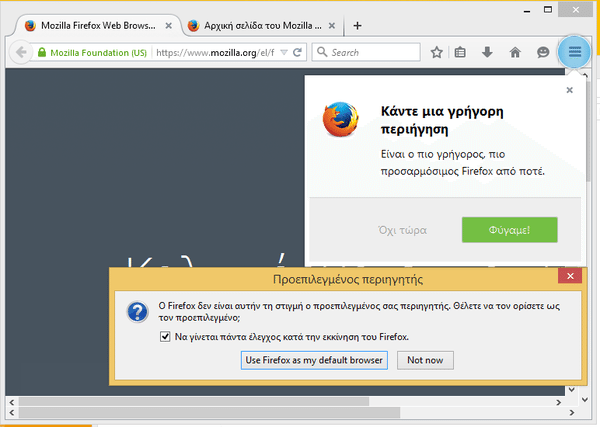This screenshot has width=600, height=427.
Task: Focus the Search input field
Action: tap(366, 52)
